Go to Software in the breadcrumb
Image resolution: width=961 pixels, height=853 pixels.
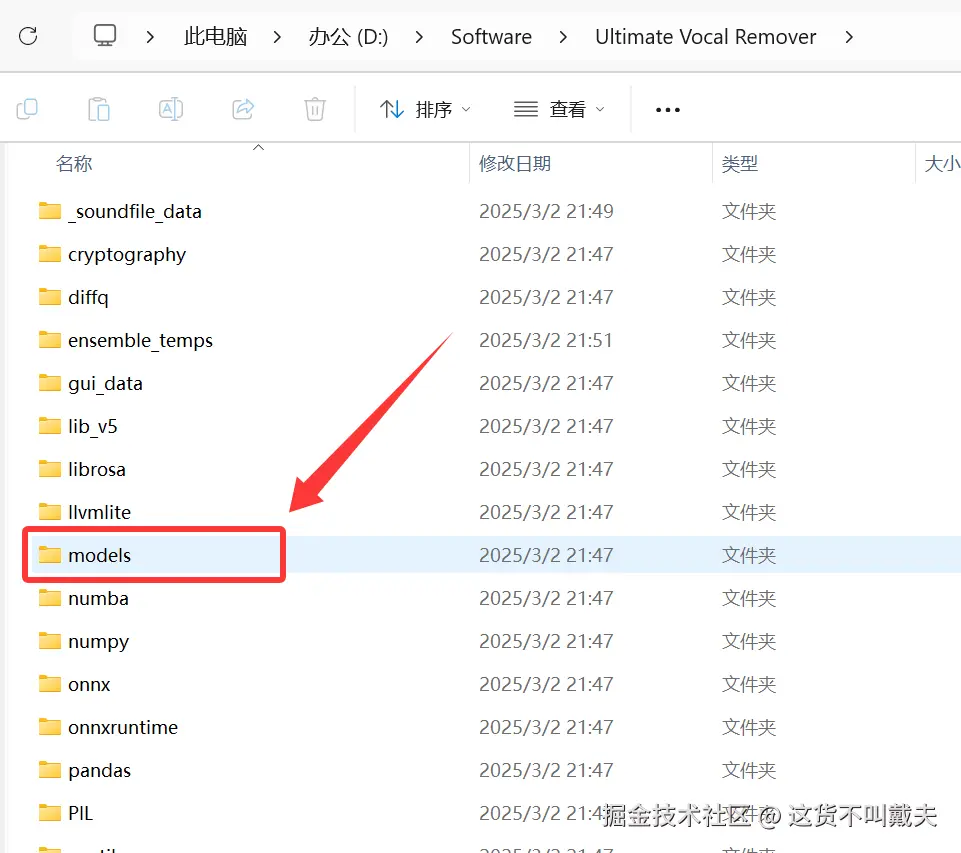point(491,37)
